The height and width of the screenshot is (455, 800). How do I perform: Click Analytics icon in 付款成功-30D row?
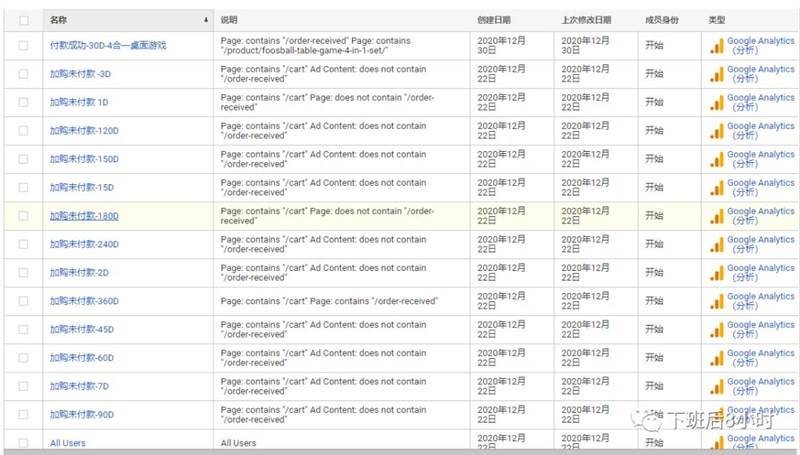(717, 46)
